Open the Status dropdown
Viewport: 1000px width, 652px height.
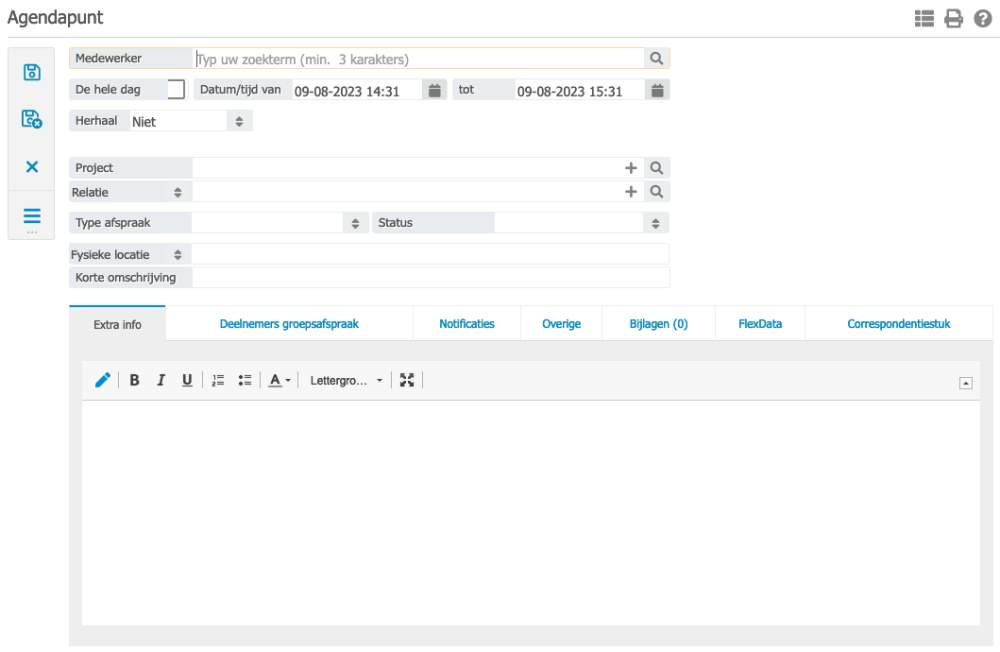click(x=581, y=223)
